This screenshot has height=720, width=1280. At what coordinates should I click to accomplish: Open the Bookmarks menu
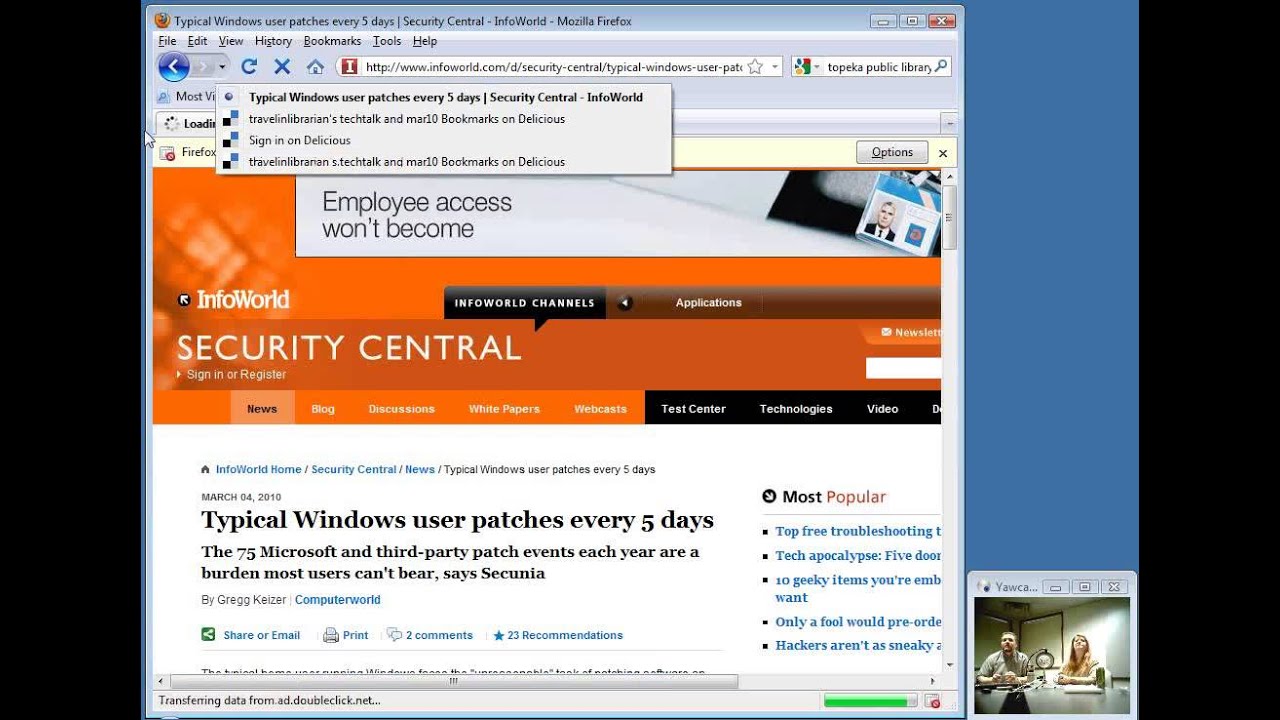pos(332,41)
